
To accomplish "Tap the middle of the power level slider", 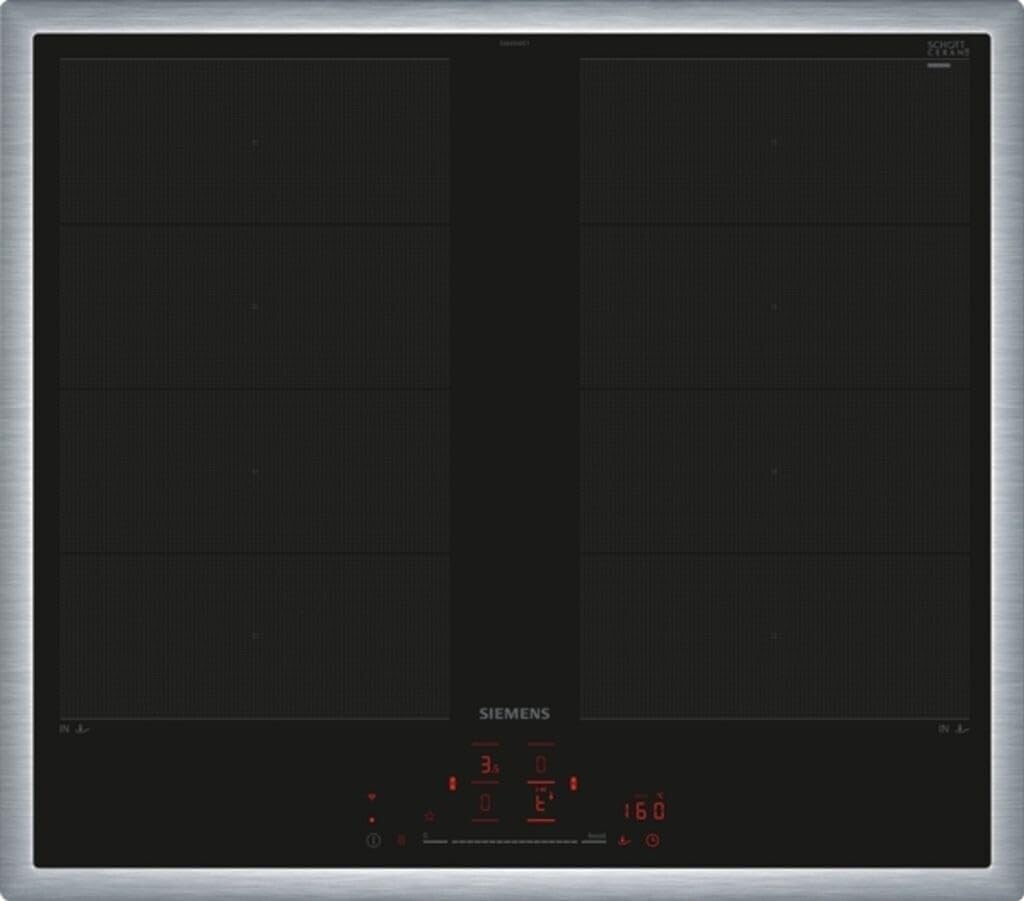I will [x=514, y=841].
